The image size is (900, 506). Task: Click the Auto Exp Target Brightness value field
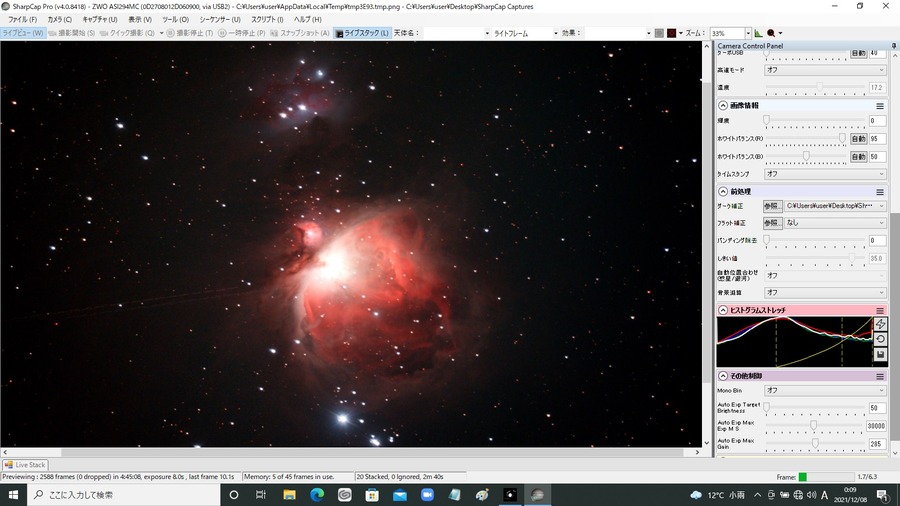coord(876,408)
